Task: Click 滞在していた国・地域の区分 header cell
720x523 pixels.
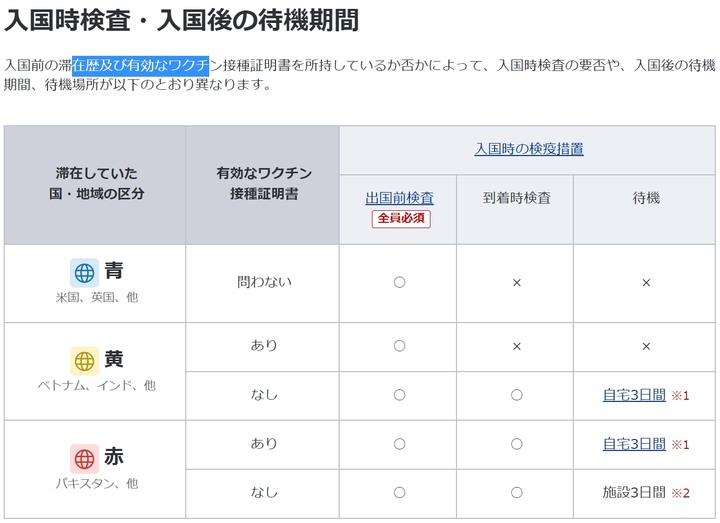Action: [97, 184]
